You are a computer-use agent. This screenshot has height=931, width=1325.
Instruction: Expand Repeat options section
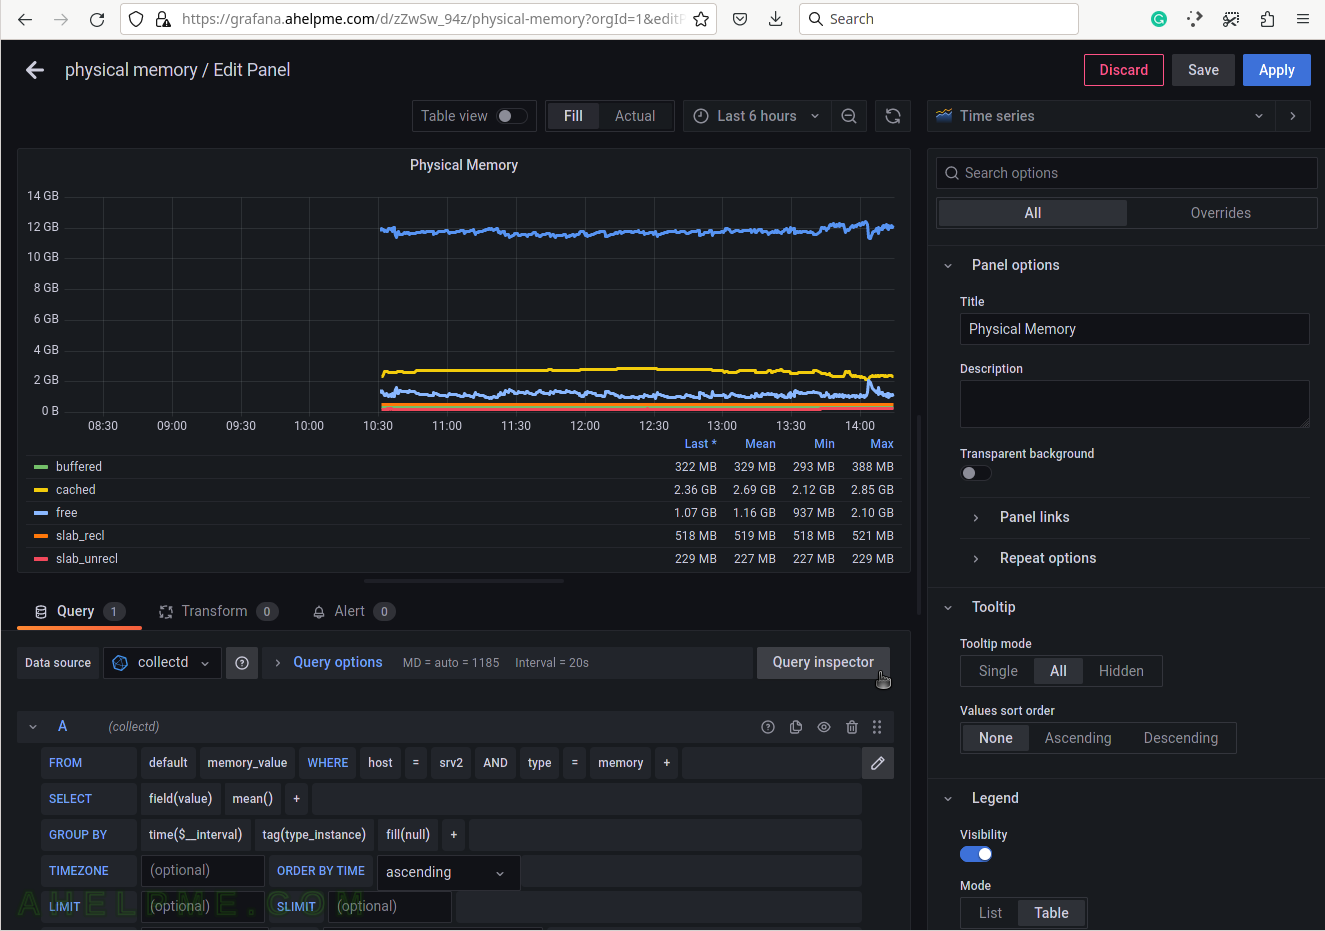[1047, 558]
